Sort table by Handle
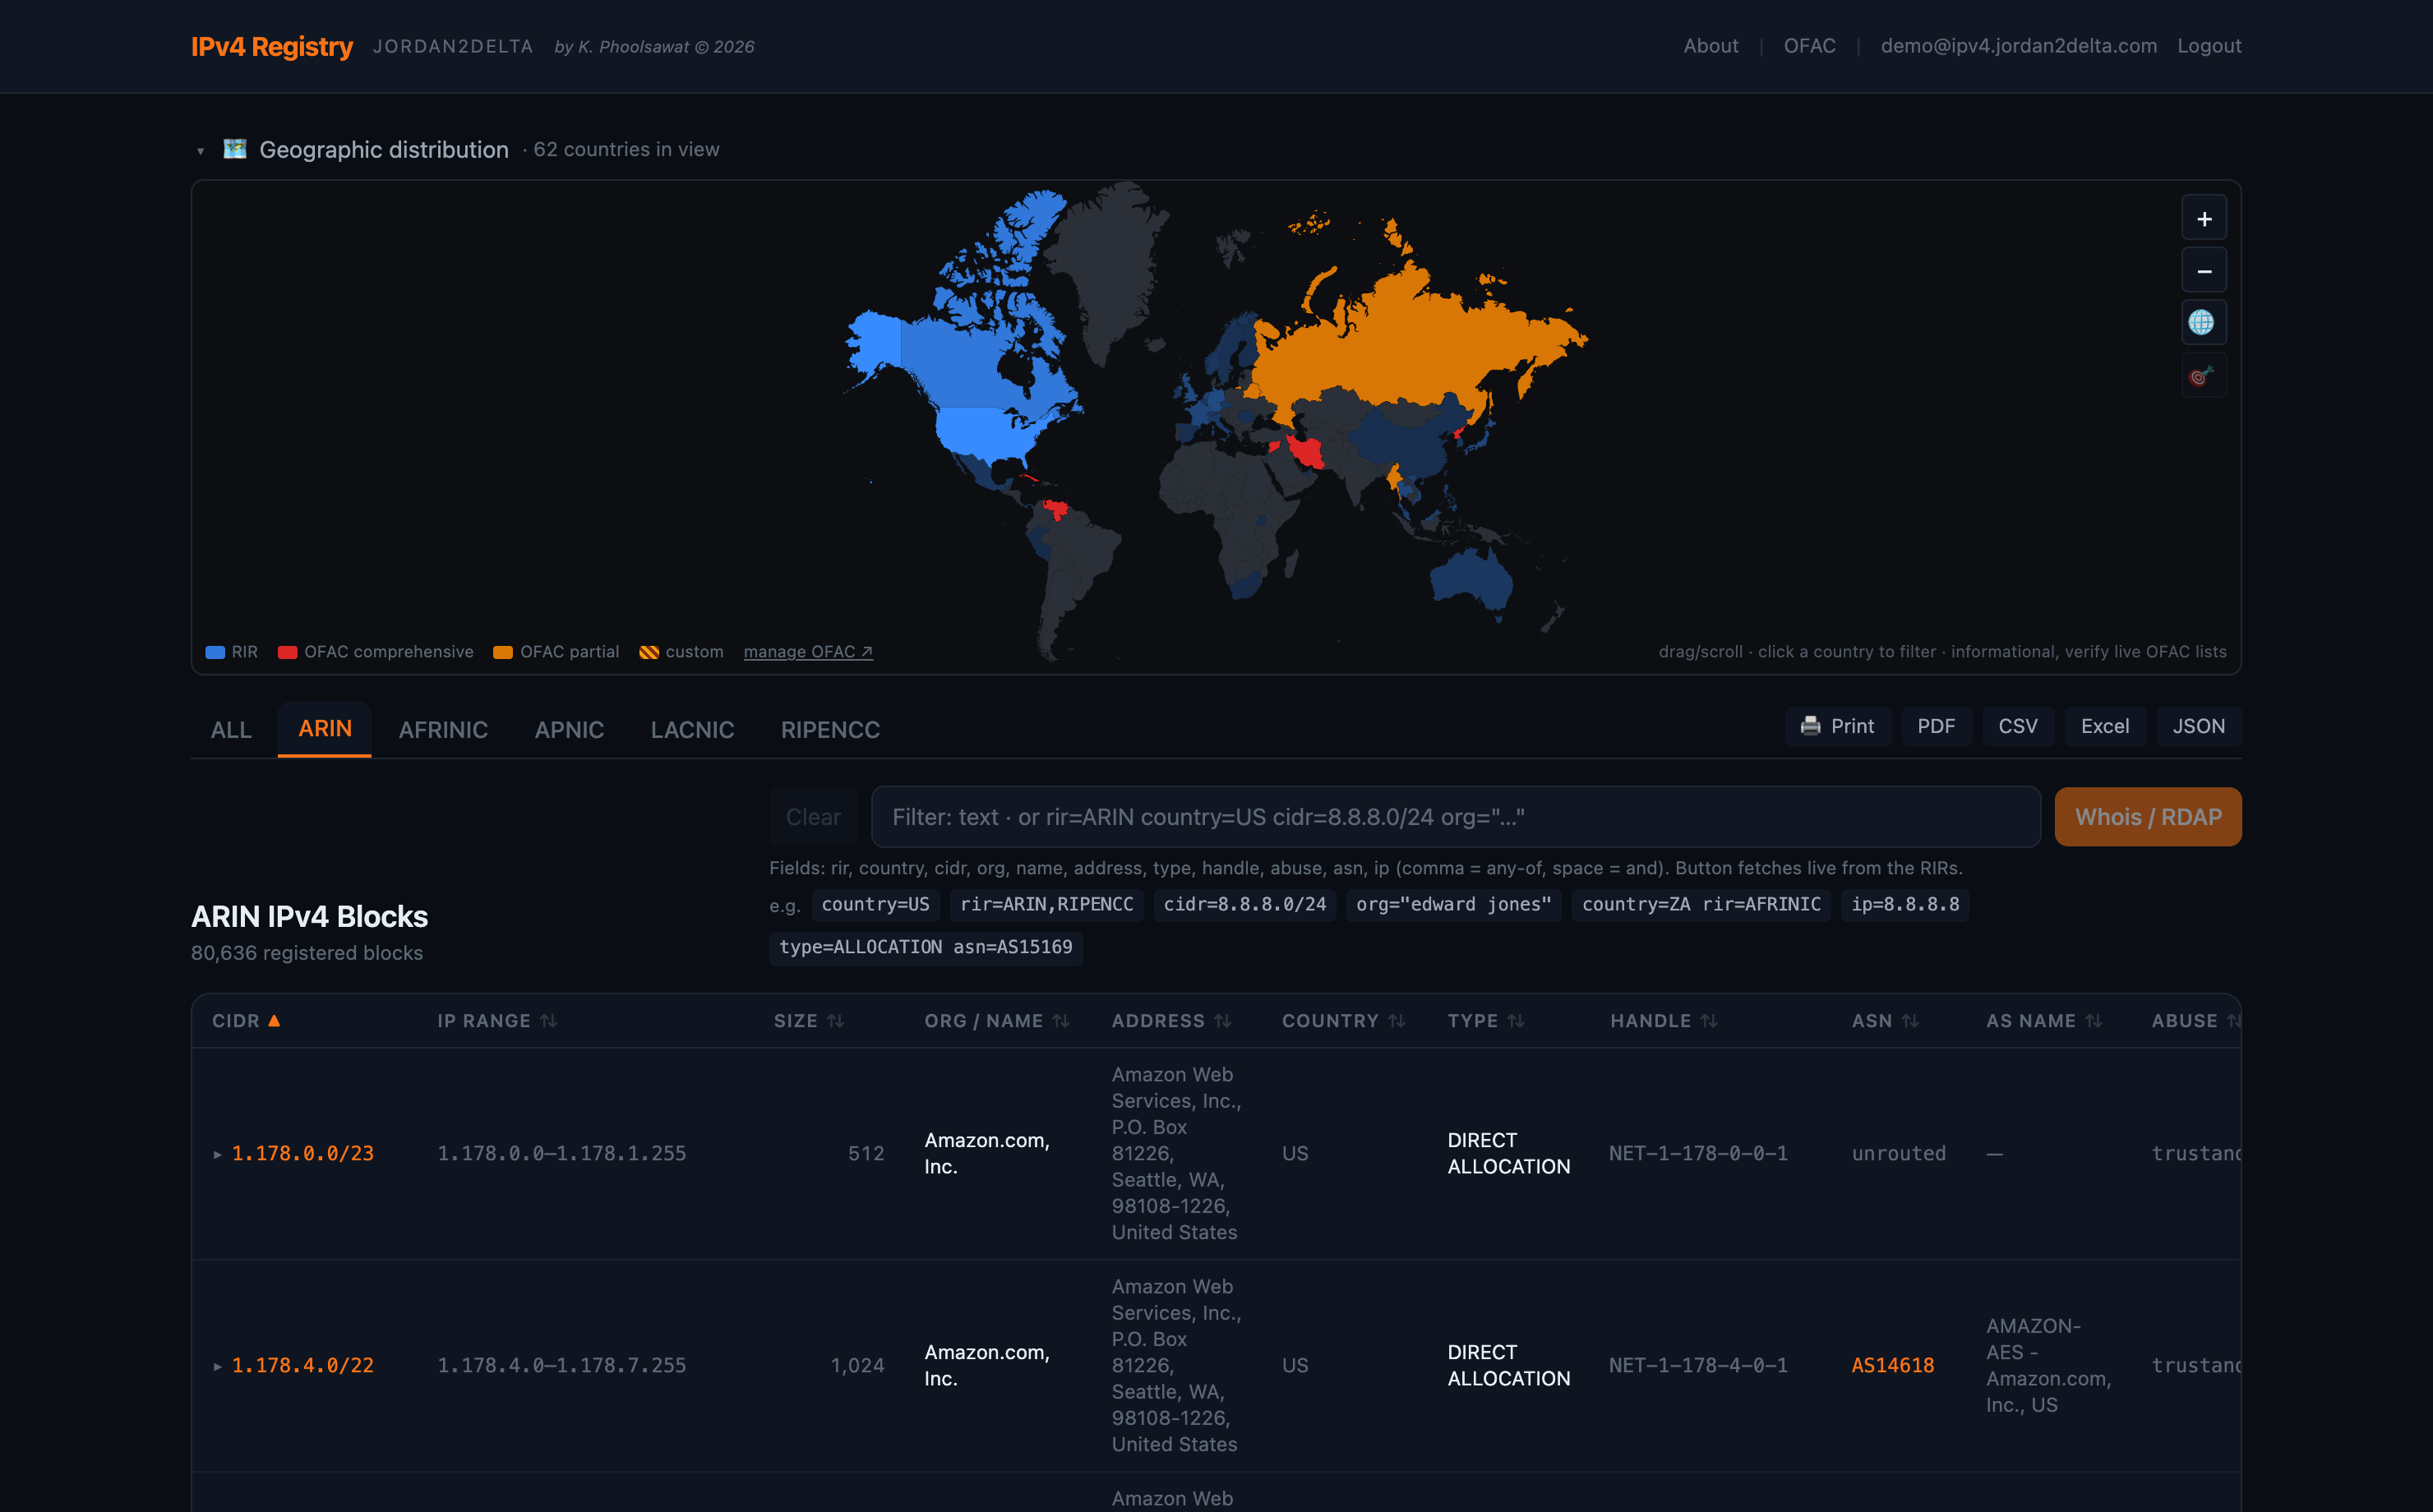The width and height of the screenshot is (2433, 1512). (x=1664, y=1021)
